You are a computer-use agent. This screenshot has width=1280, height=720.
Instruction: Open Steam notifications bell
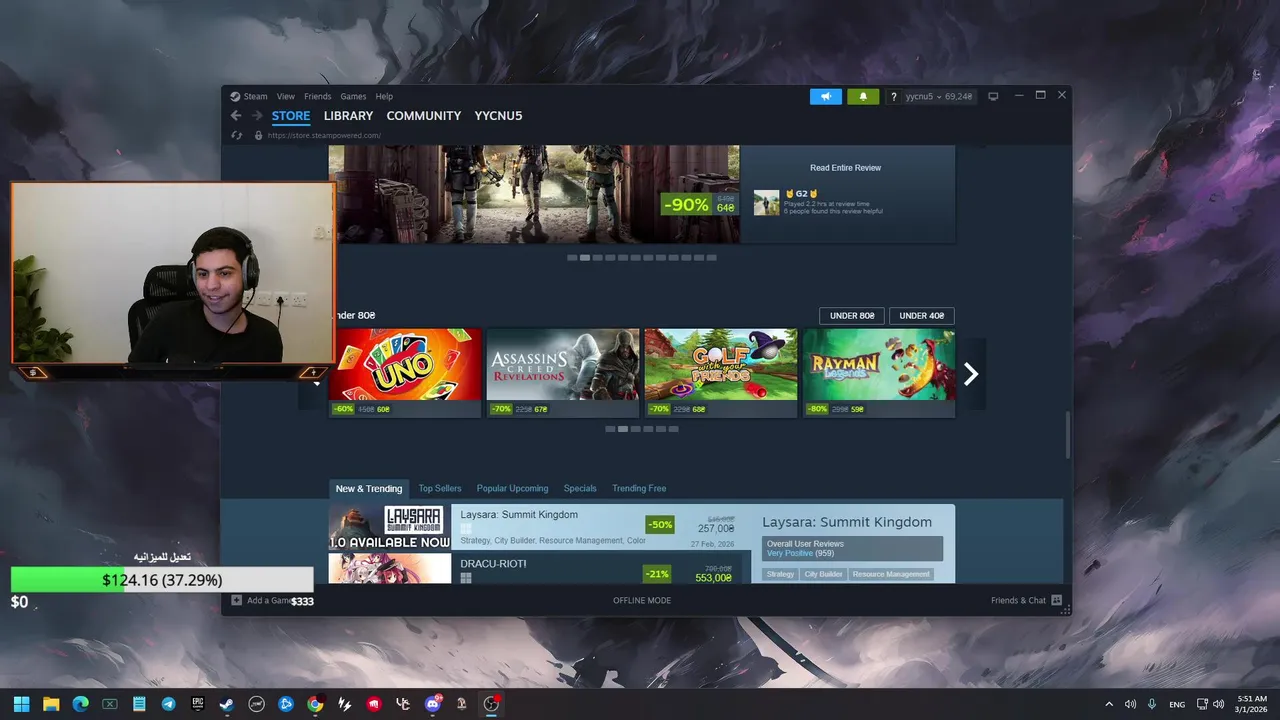point(863,96)
